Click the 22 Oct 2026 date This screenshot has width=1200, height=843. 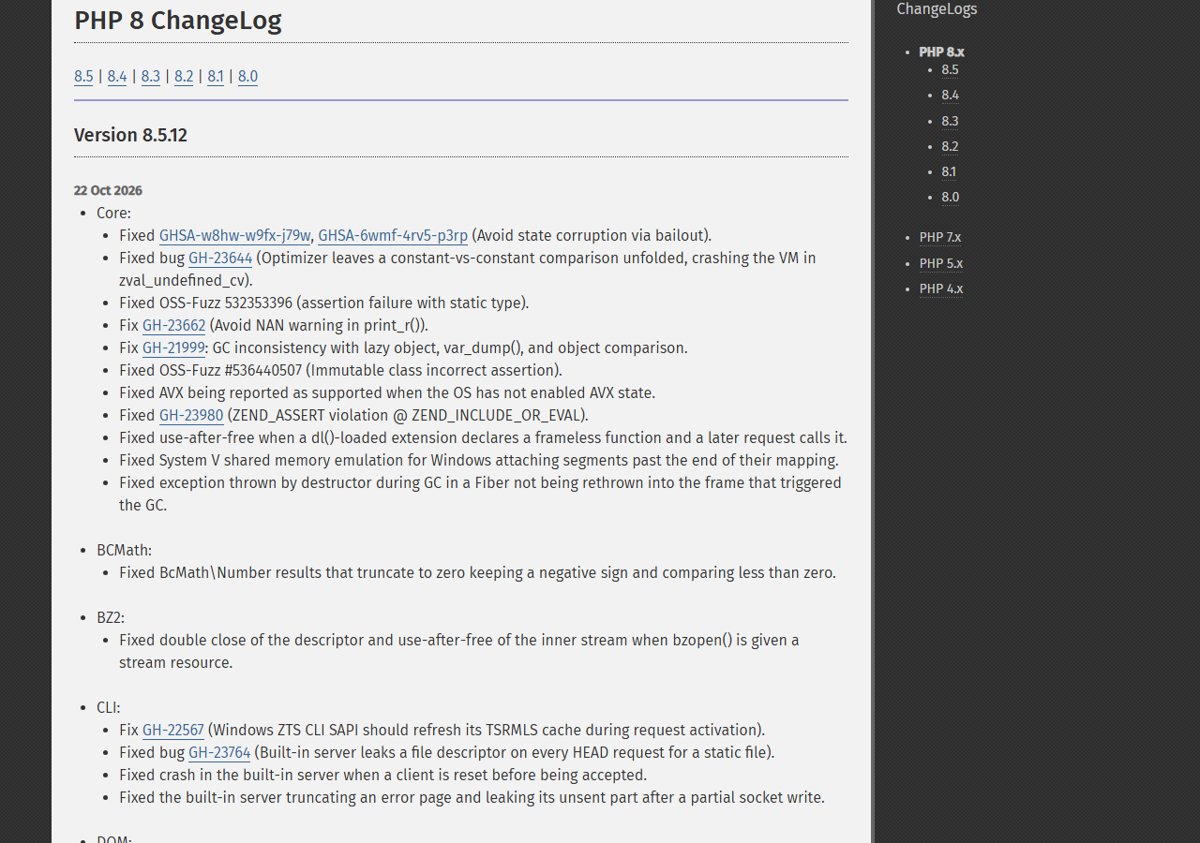(108, 190)
